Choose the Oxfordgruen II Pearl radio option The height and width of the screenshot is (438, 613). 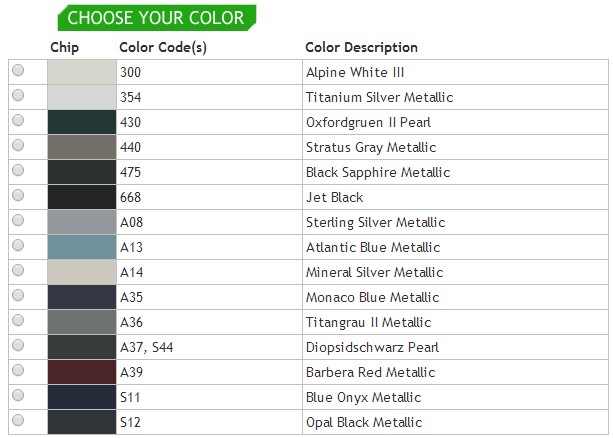coord(18,121)
